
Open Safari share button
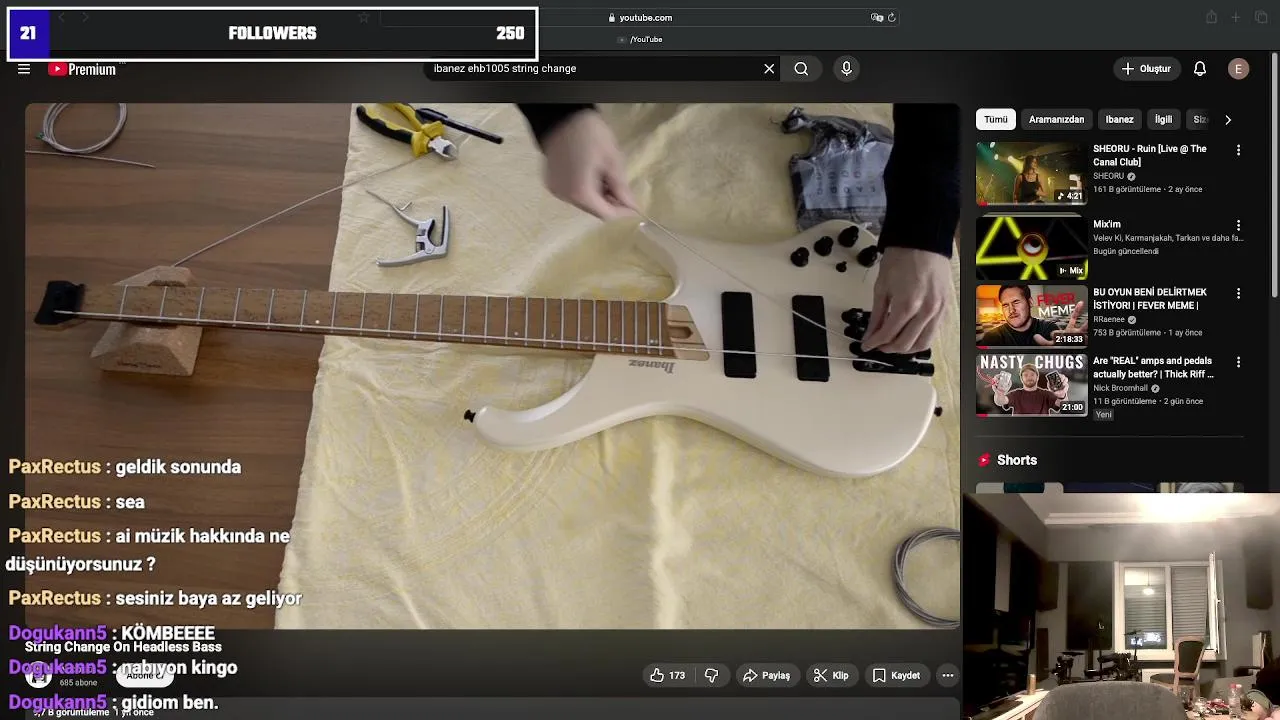tap(1211, 17)
